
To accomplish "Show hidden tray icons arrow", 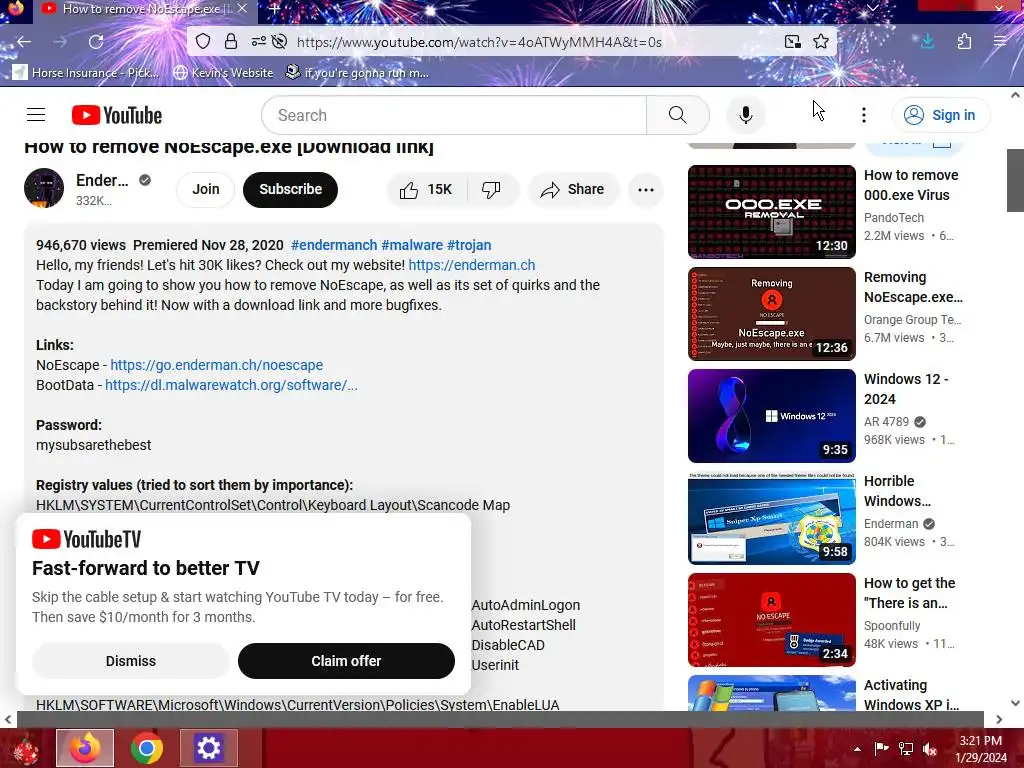I will [857, 749].
